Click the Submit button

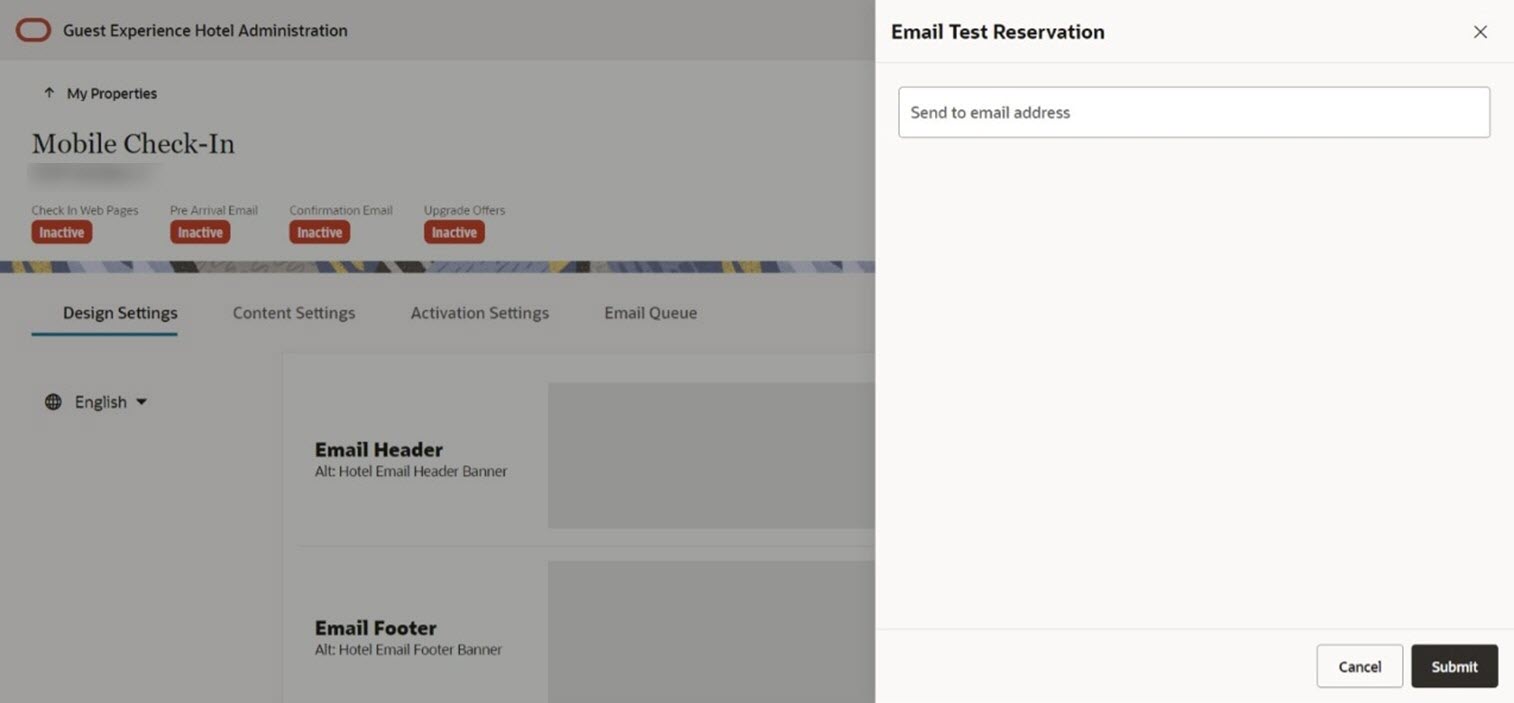(1454, 666)
